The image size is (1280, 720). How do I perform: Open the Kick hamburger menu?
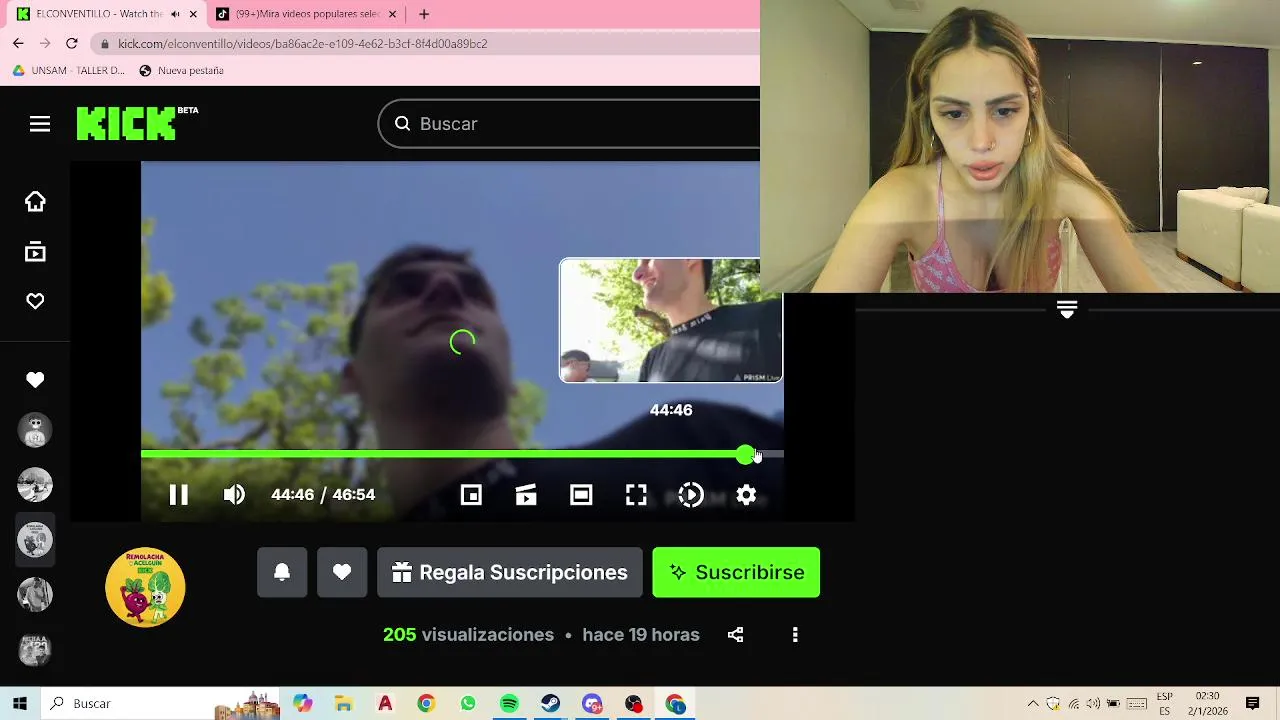[x=40, y=124]
